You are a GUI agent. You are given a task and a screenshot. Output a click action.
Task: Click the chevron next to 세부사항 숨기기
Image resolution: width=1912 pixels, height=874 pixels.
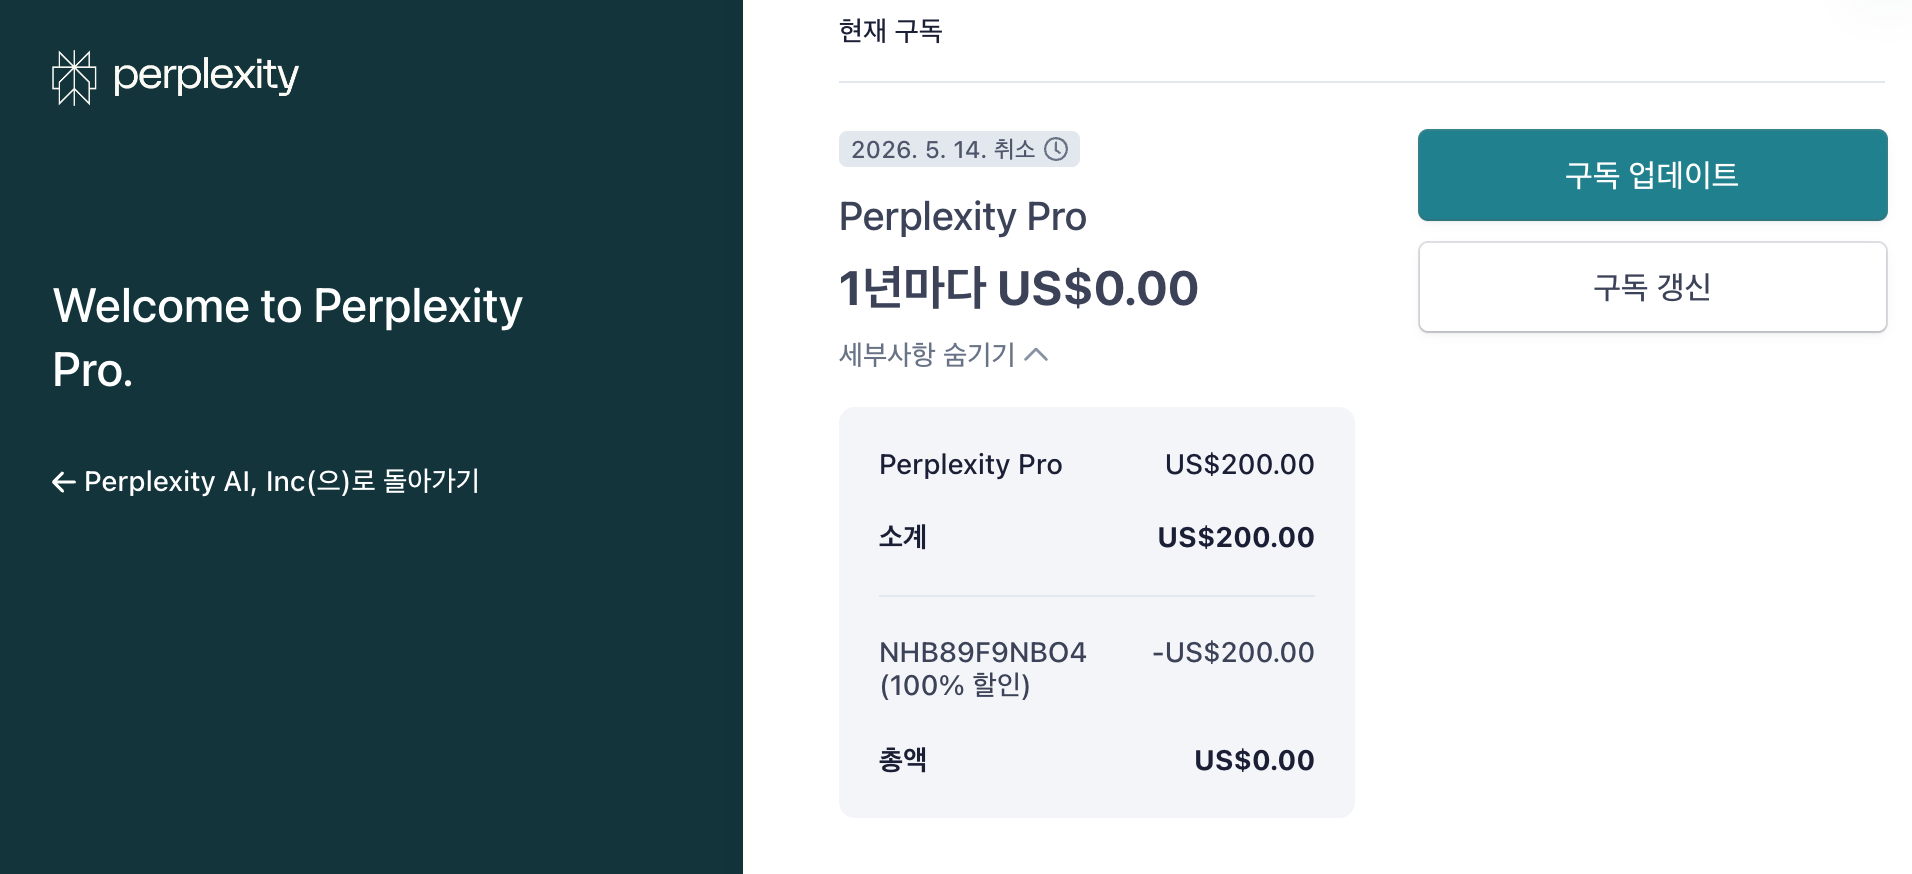tap(1037, 354)
